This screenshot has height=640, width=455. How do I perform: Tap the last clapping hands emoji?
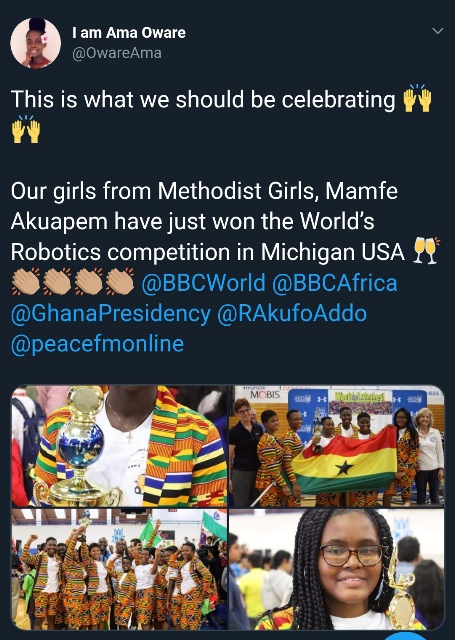click(120, 282)
